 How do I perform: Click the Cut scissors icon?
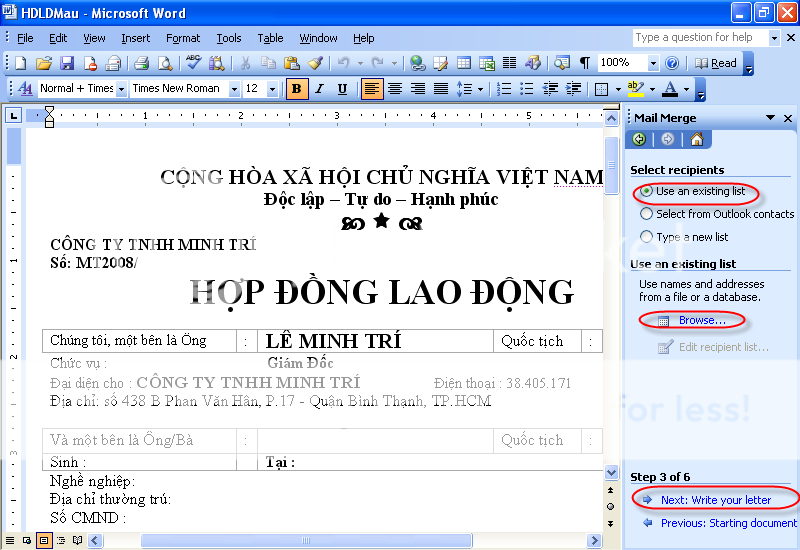point(245,63)
